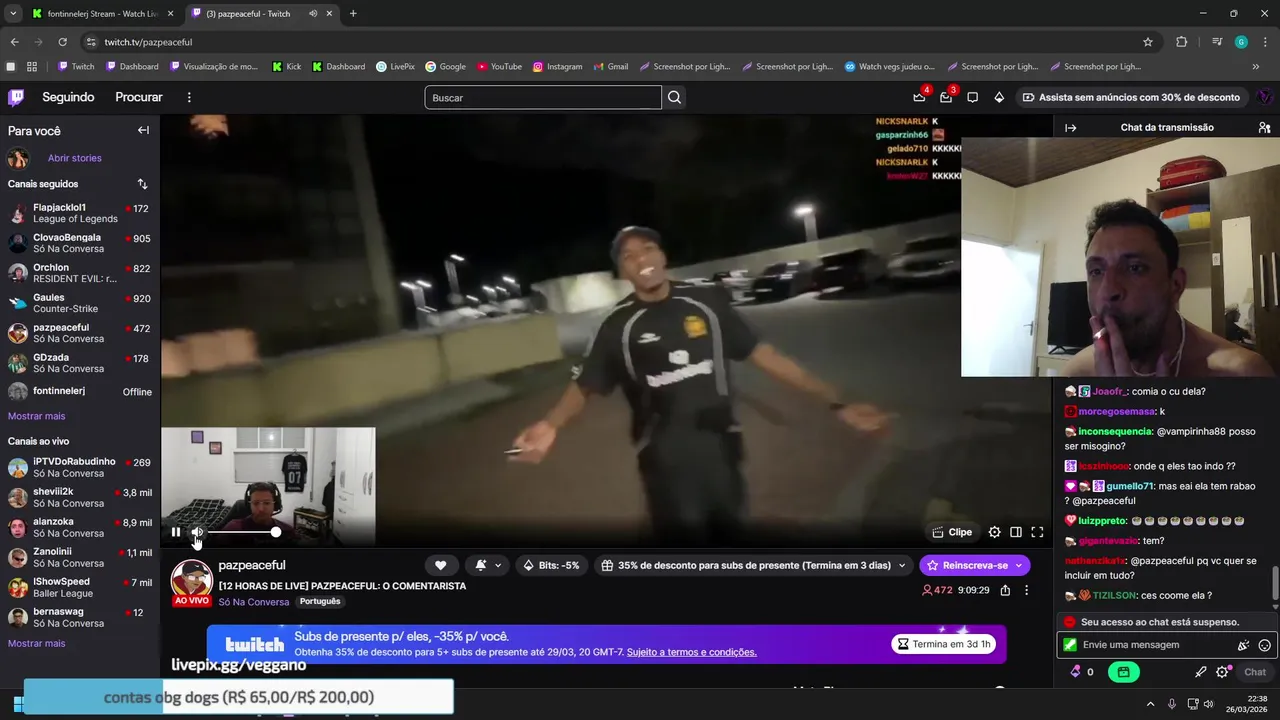The width and height of the screenshot is (1280, 720).
Task: Open the notifications inbox icon
Action: point(946,97)
